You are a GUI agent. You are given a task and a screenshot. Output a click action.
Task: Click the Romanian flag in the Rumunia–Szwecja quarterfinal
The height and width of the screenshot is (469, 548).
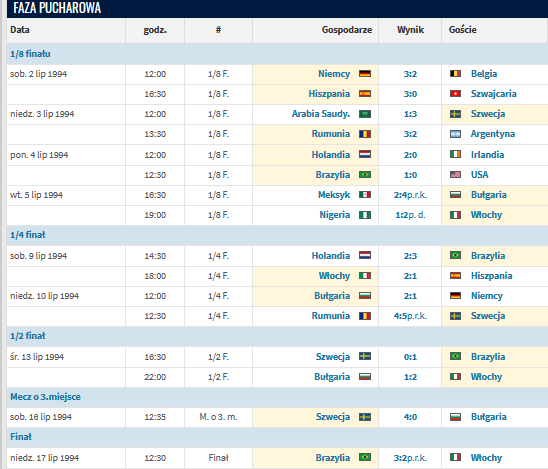(x=365, y=316)
